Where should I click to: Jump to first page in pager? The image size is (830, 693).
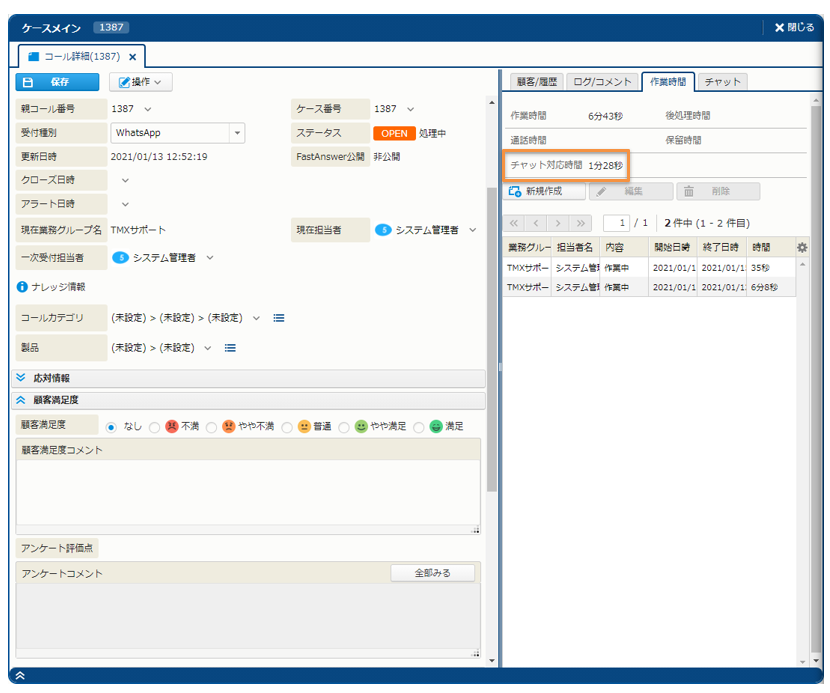coord(514,223)
